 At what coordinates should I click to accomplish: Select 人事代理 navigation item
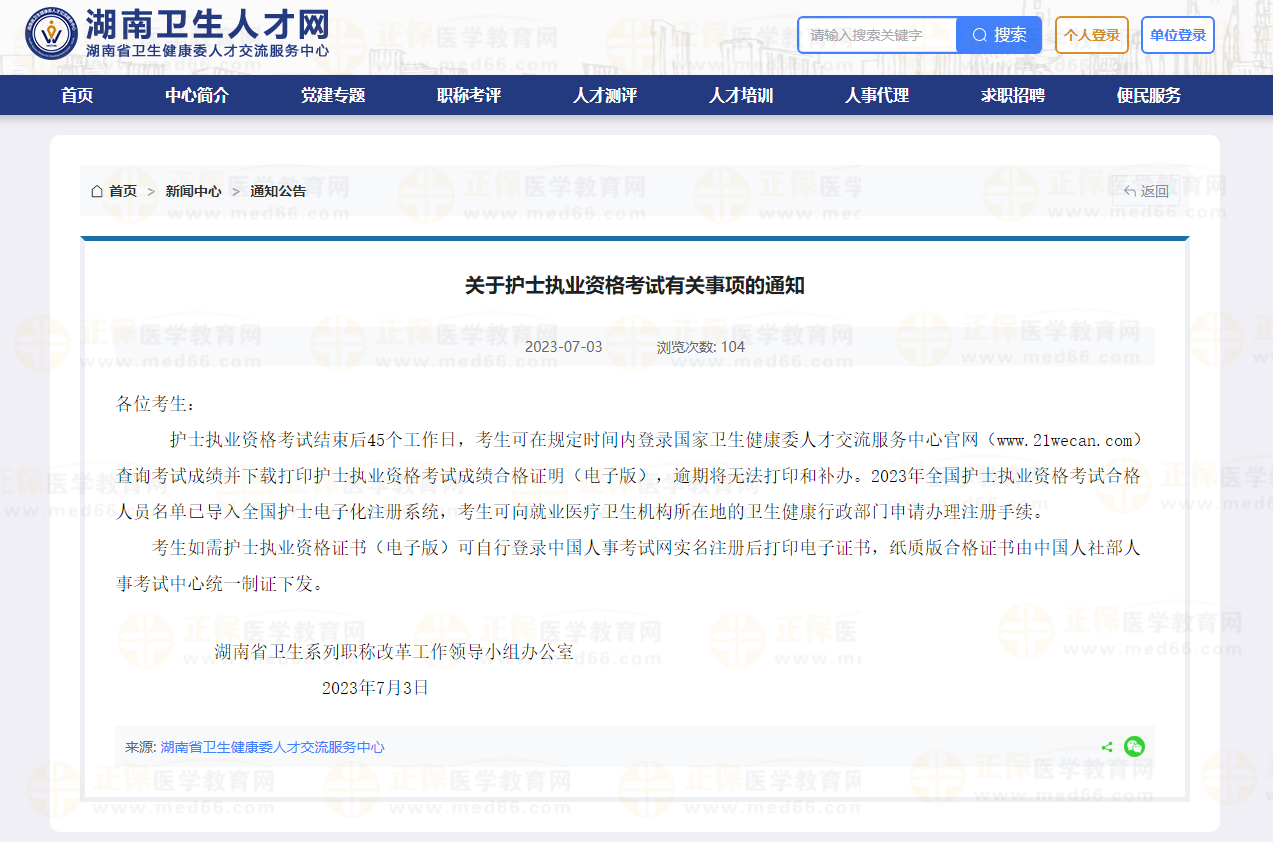click(x=877, y=96)
